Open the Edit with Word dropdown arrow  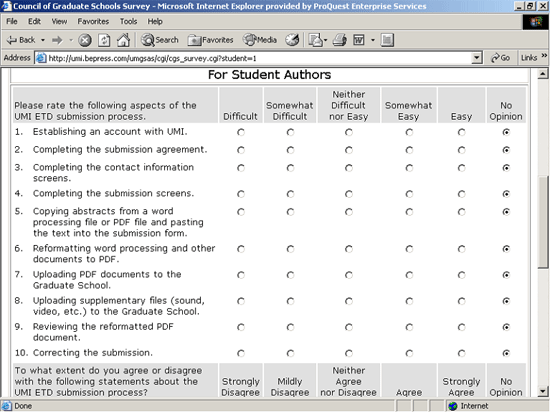pos(373,40)
